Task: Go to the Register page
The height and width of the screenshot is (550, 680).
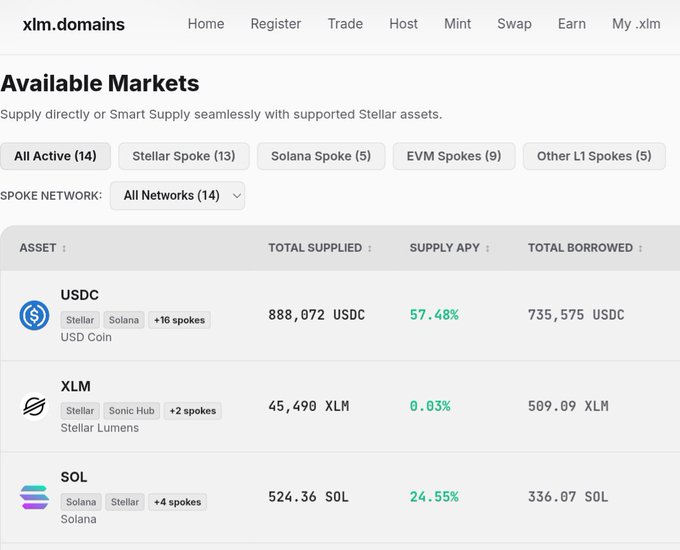Action: pos(276,24)
